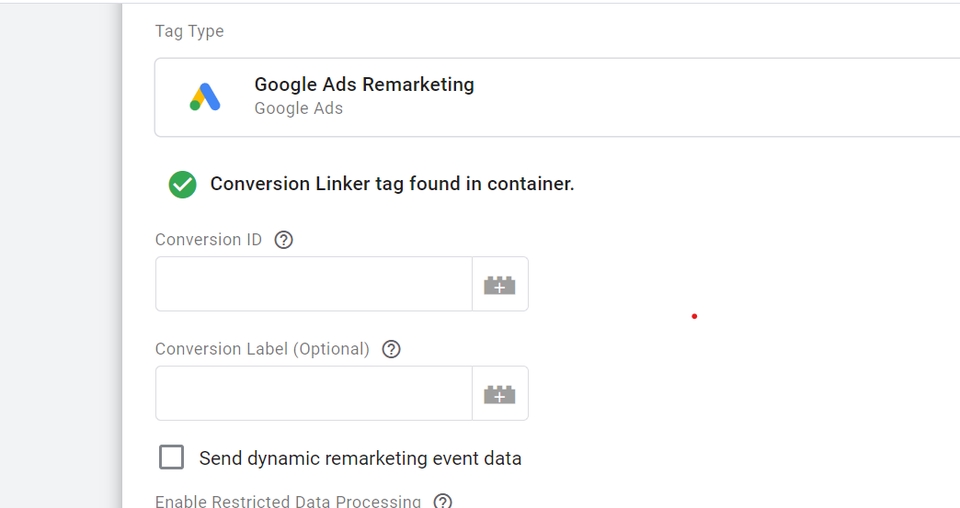Click the Google Ads logo icon
This screenshot has height=508, width=960.
click(x=205, y=97)
